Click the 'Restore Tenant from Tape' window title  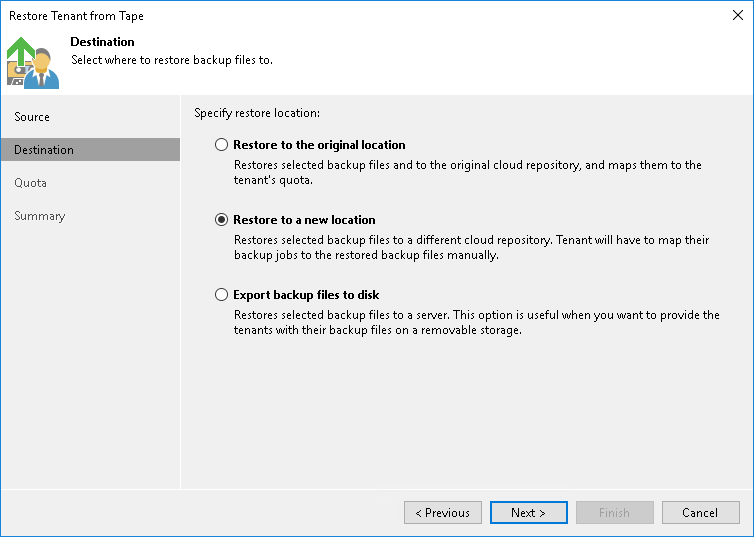[76, 16]
